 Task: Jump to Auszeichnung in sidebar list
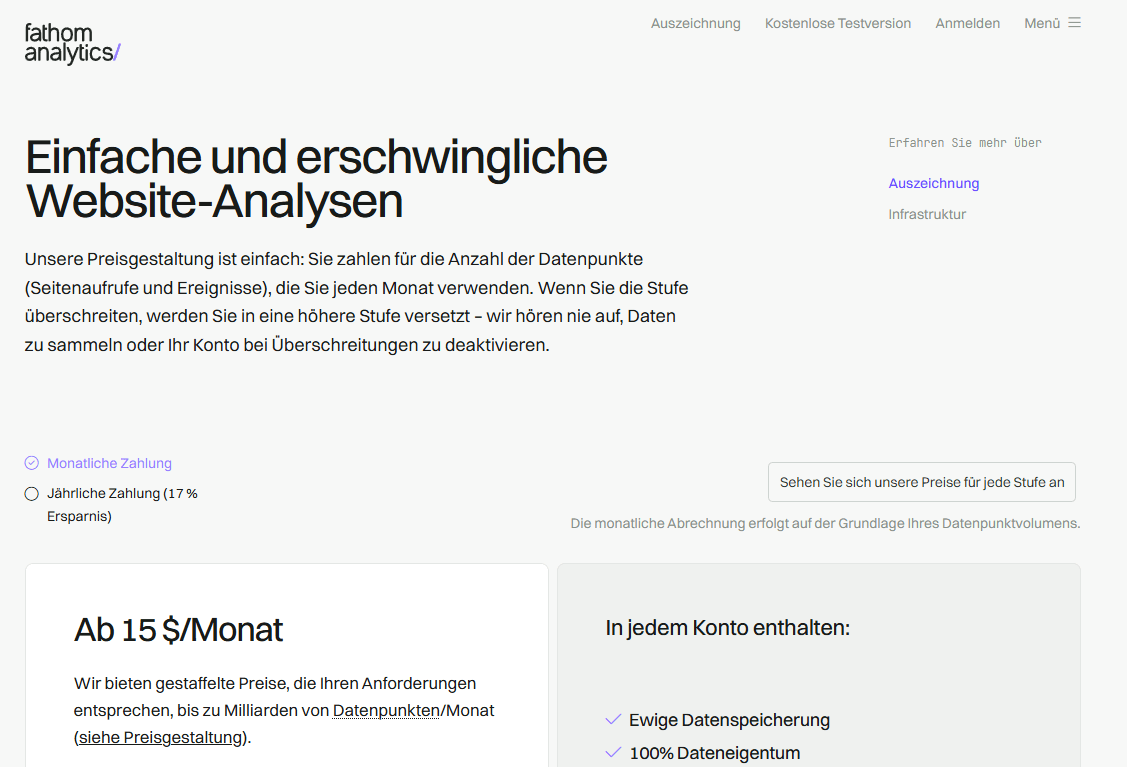click(933, 183)
